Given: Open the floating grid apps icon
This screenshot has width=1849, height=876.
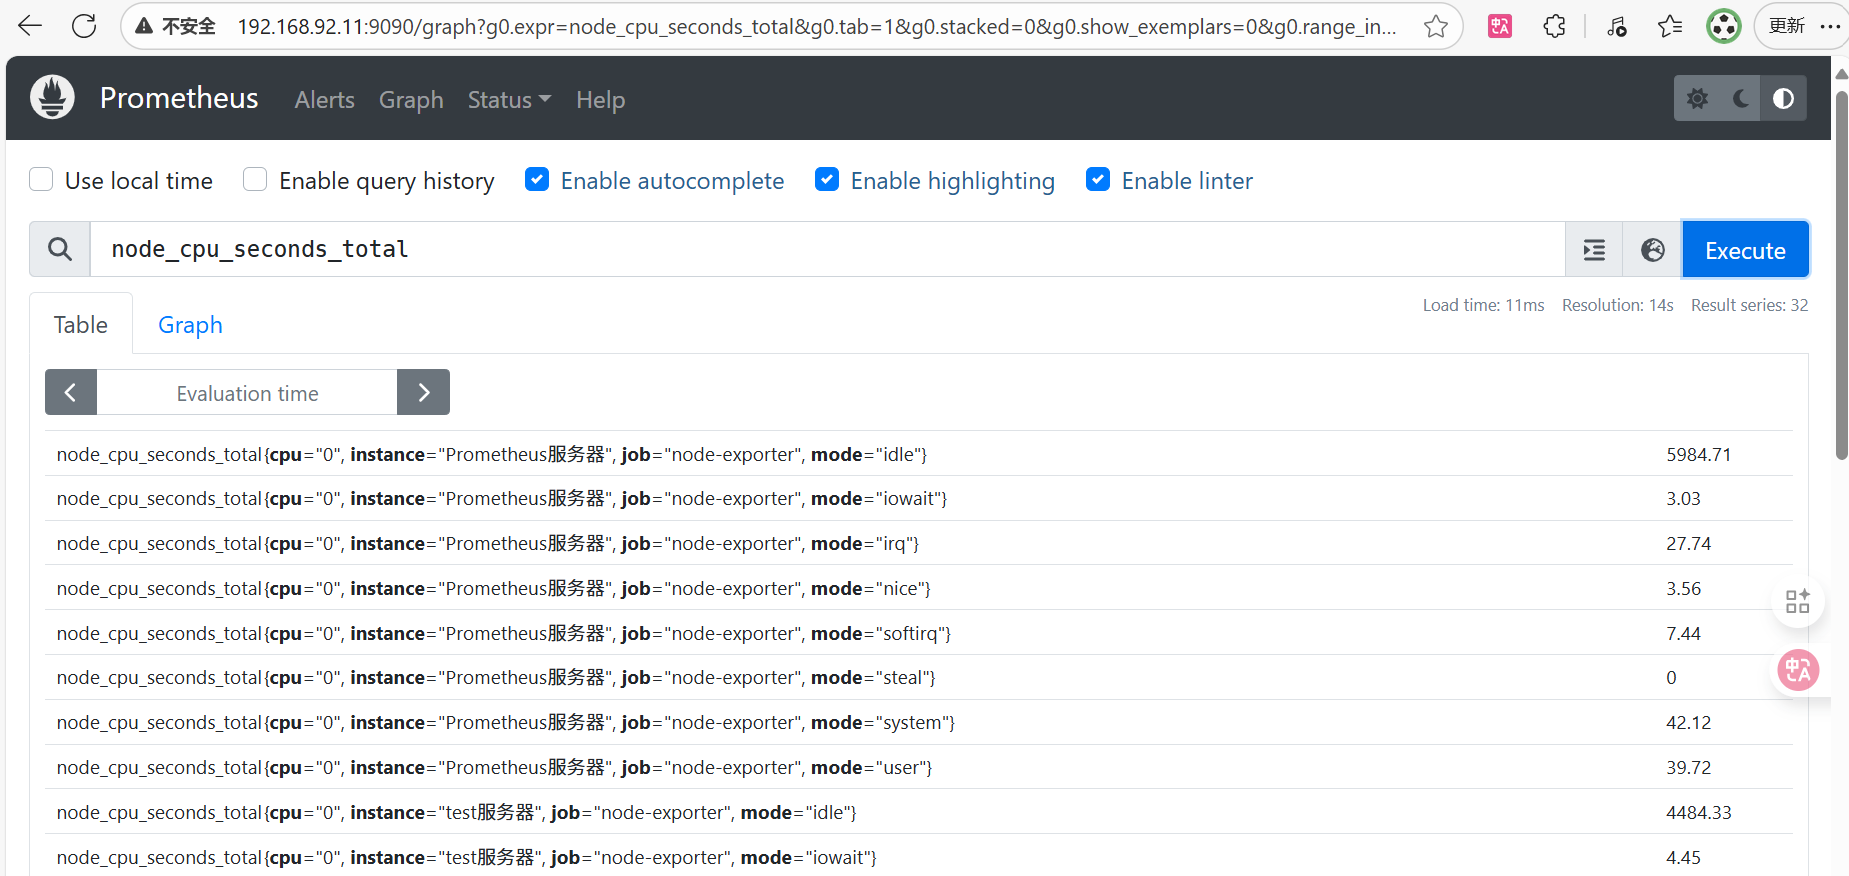Looking at the screenshot, I should 1798,601.
